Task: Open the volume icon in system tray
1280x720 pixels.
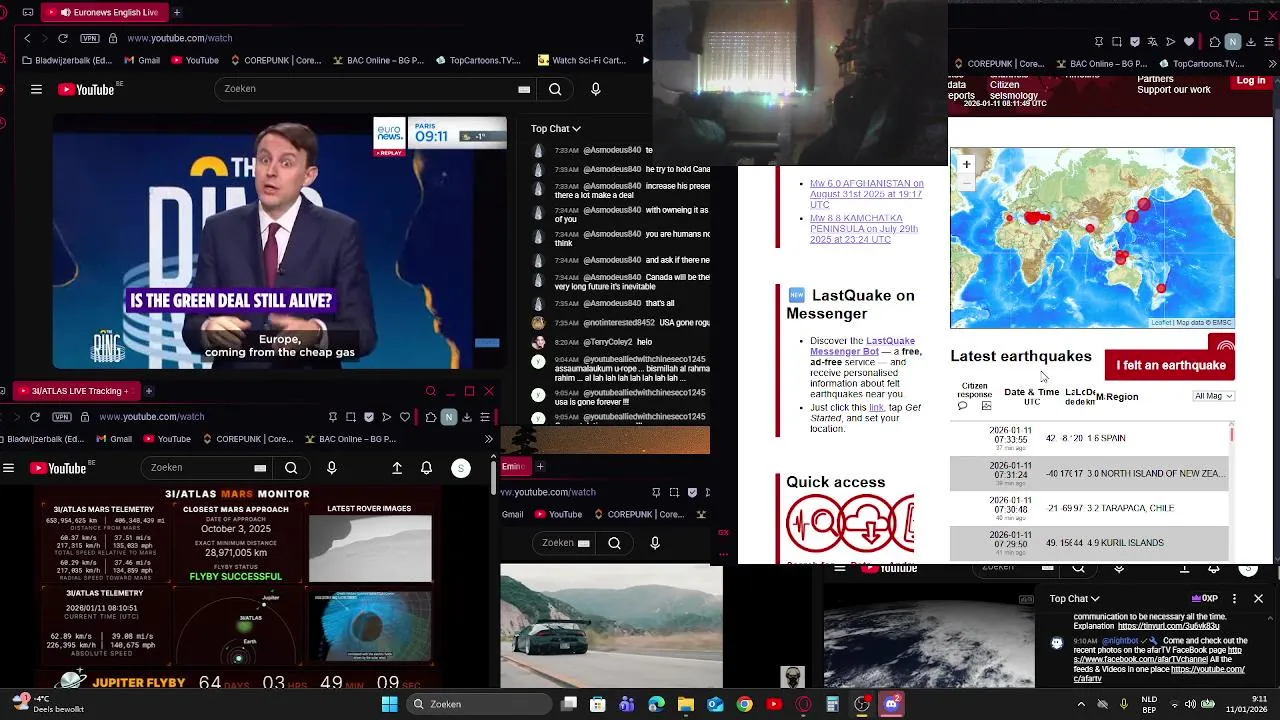Action: pyautogui.click(x=1191, y=704)
